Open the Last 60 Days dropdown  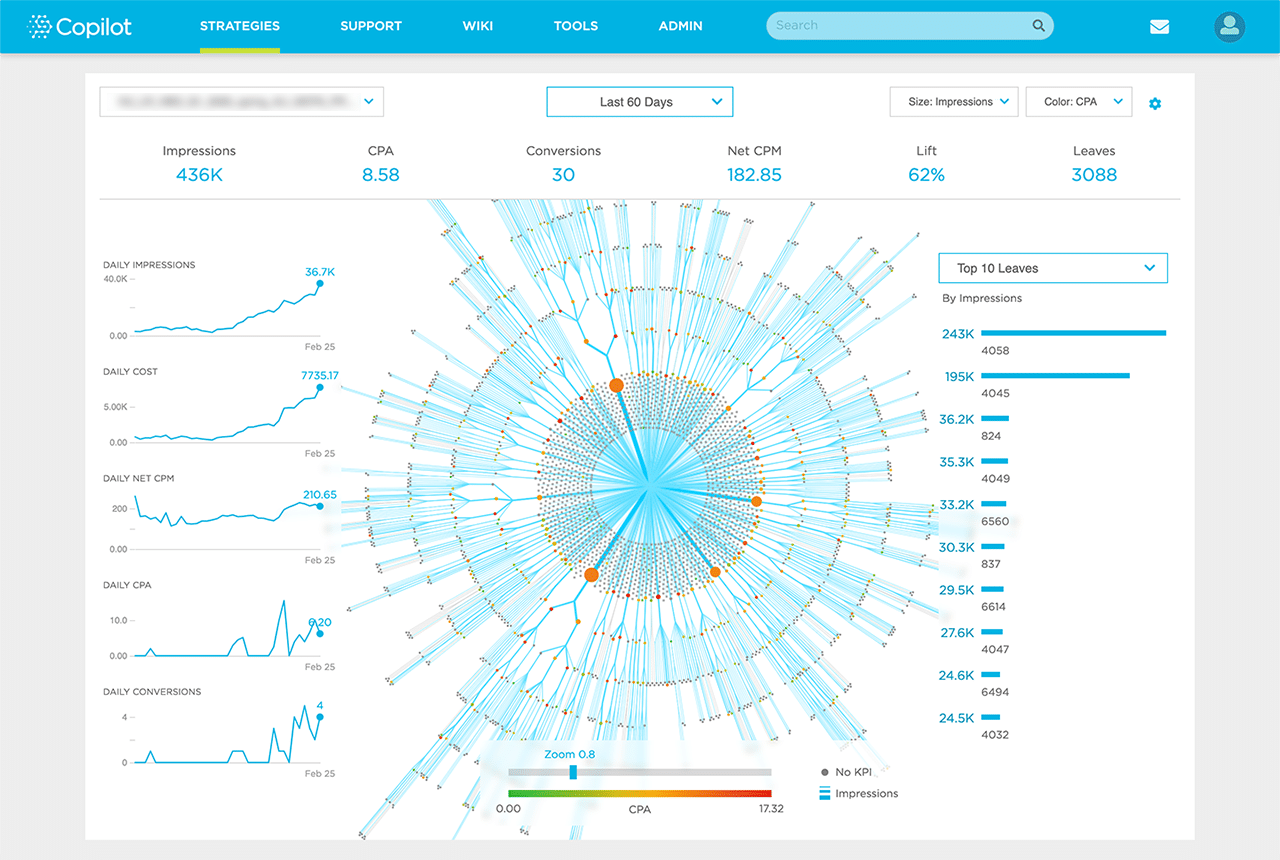point(640,102)
